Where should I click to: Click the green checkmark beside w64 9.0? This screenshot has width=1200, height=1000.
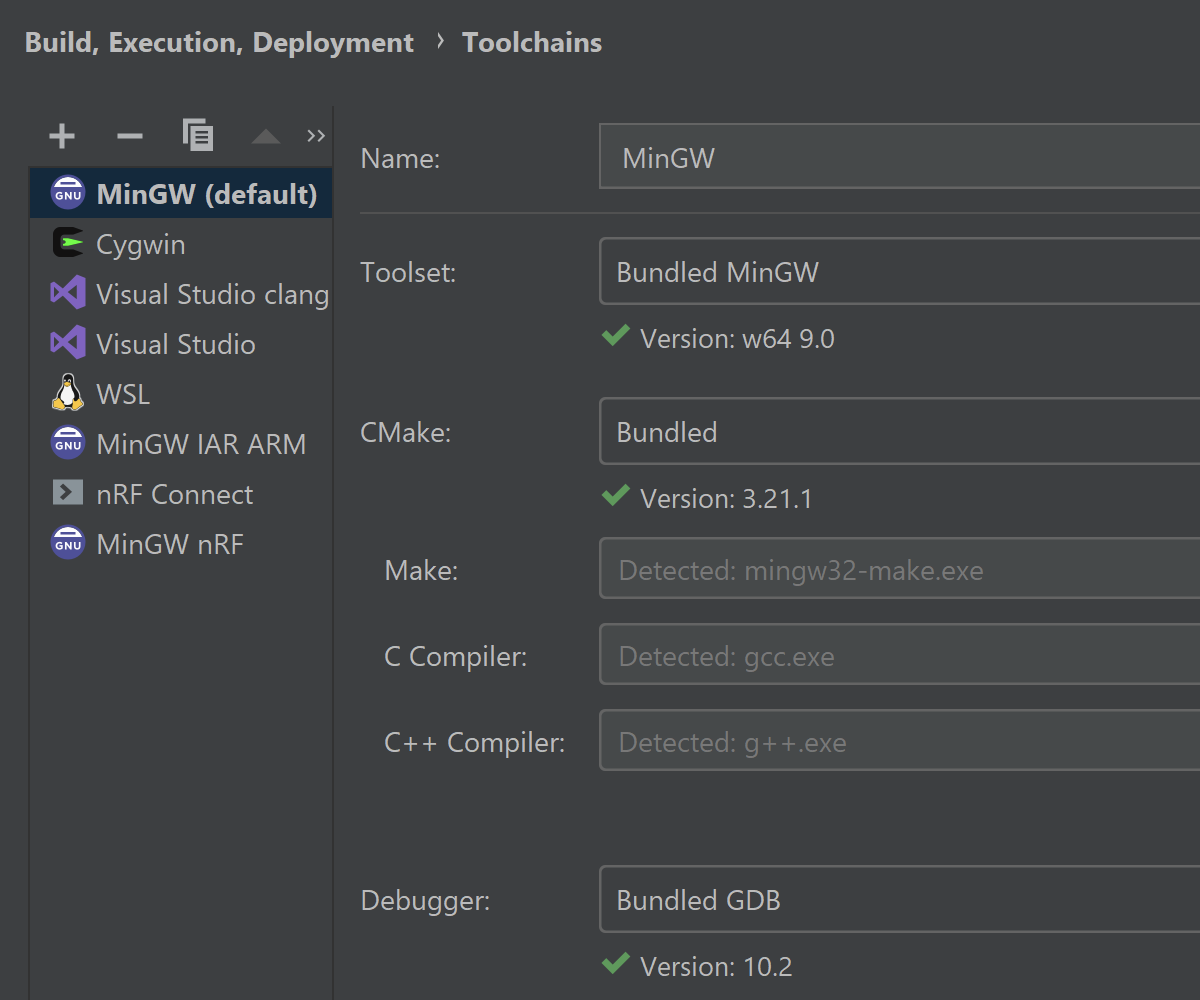(615, 336)
